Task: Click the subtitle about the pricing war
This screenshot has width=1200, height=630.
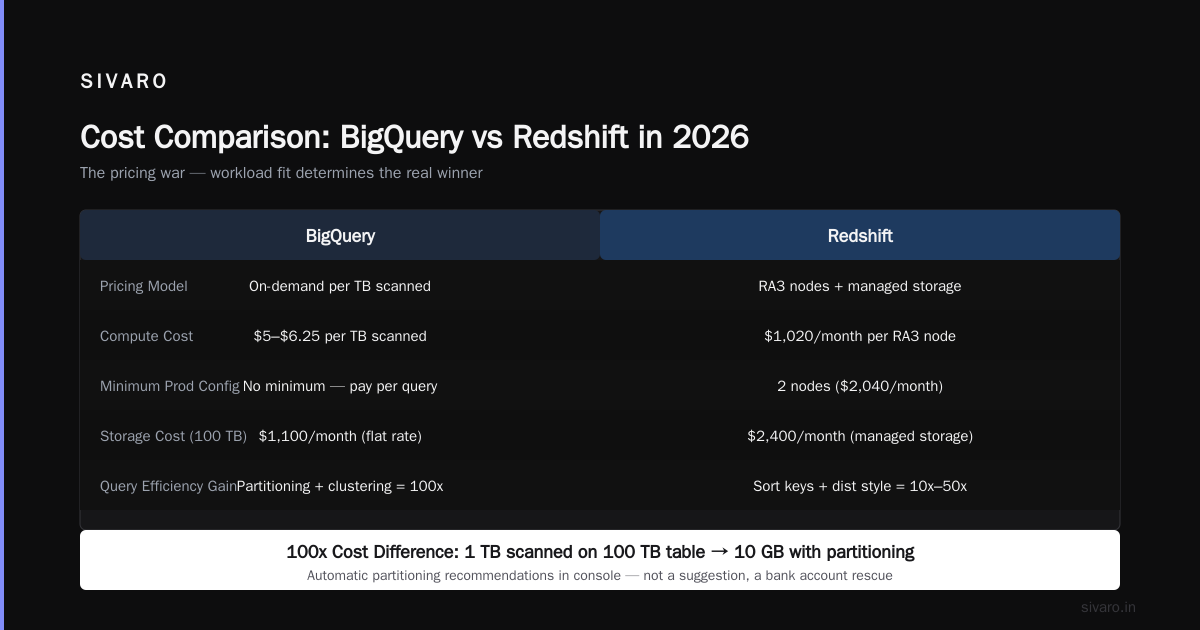Action: click(x=281, y=173)
